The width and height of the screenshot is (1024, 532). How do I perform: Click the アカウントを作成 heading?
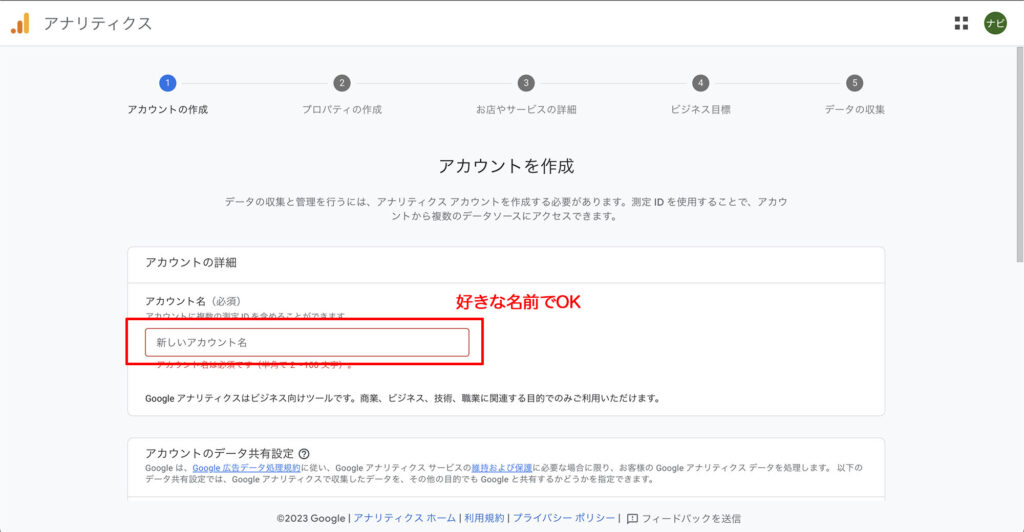coord(506,166)
